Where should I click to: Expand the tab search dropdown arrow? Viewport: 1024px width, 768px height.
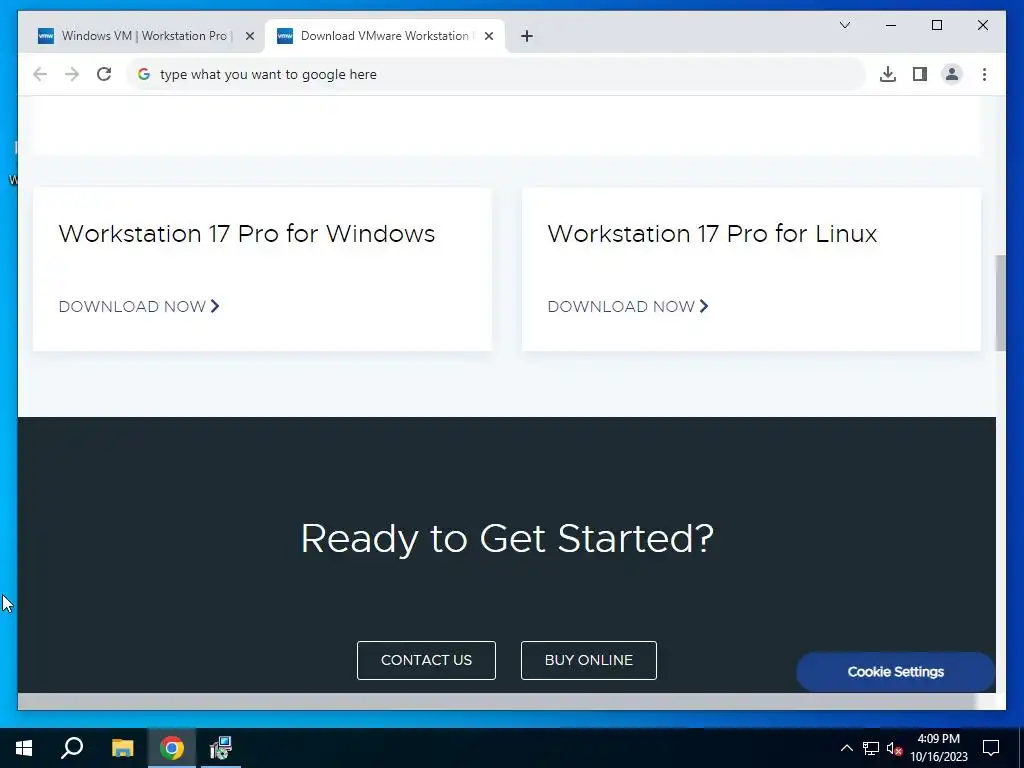pos(844,25)
